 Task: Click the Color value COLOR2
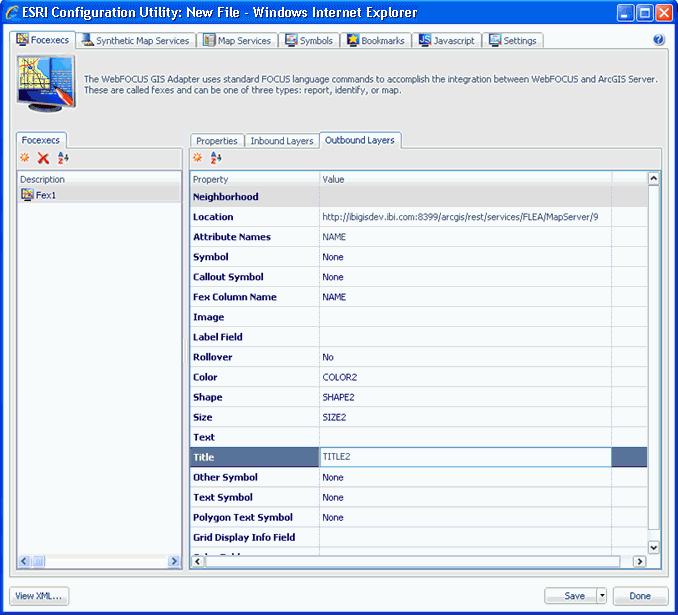click(x=340, y=377)
